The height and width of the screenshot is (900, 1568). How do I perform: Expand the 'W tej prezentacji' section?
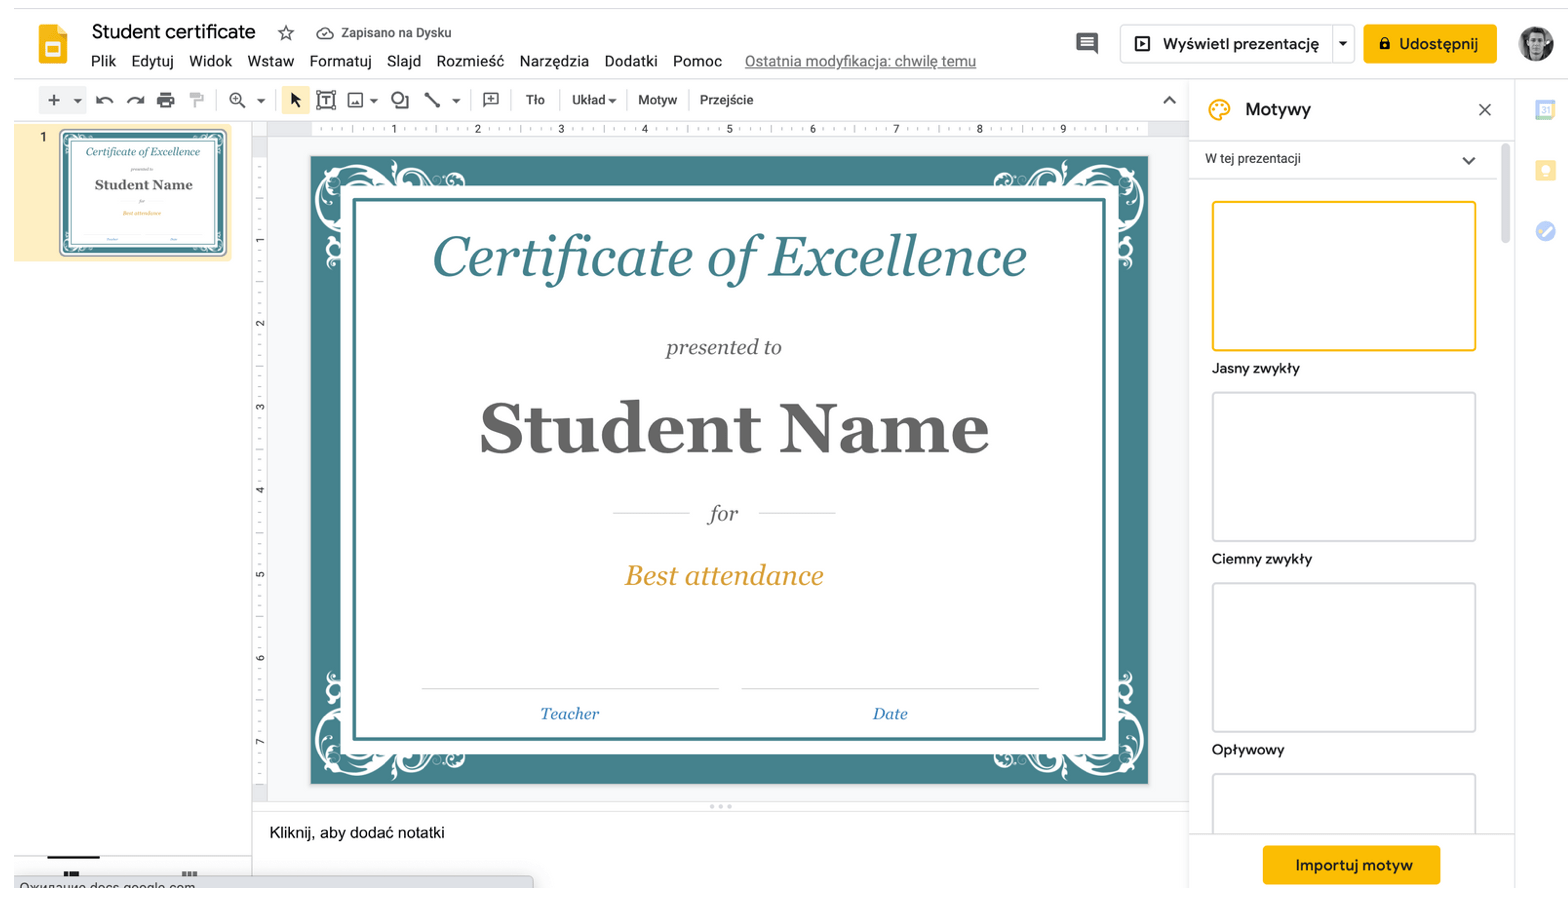point(1468,160)
